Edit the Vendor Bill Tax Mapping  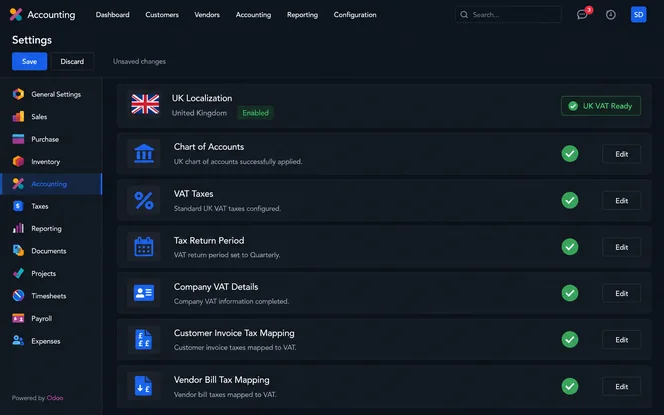click(621, 387)
